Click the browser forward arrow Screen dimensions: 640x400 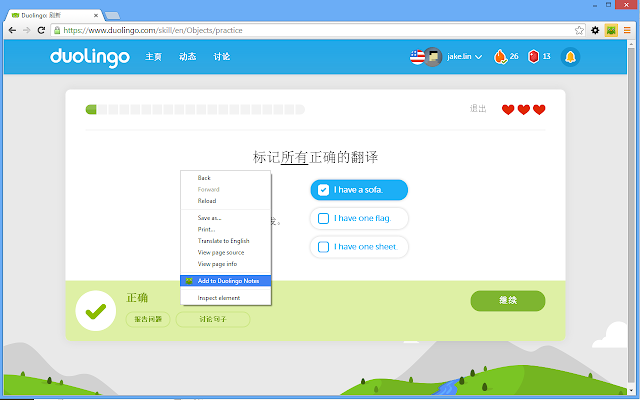coord(27,30)
